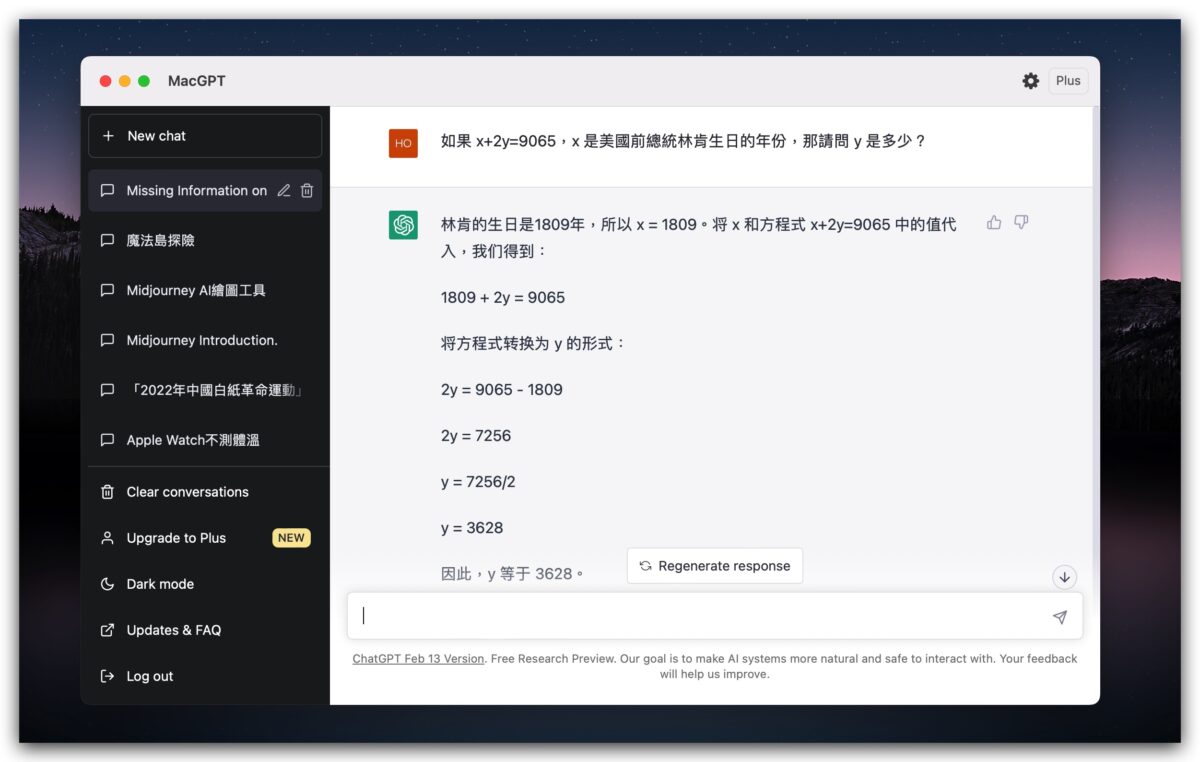Click thumbs down on the response
The width and height of the screenshot is (1200, 762).
[1021, 223]
